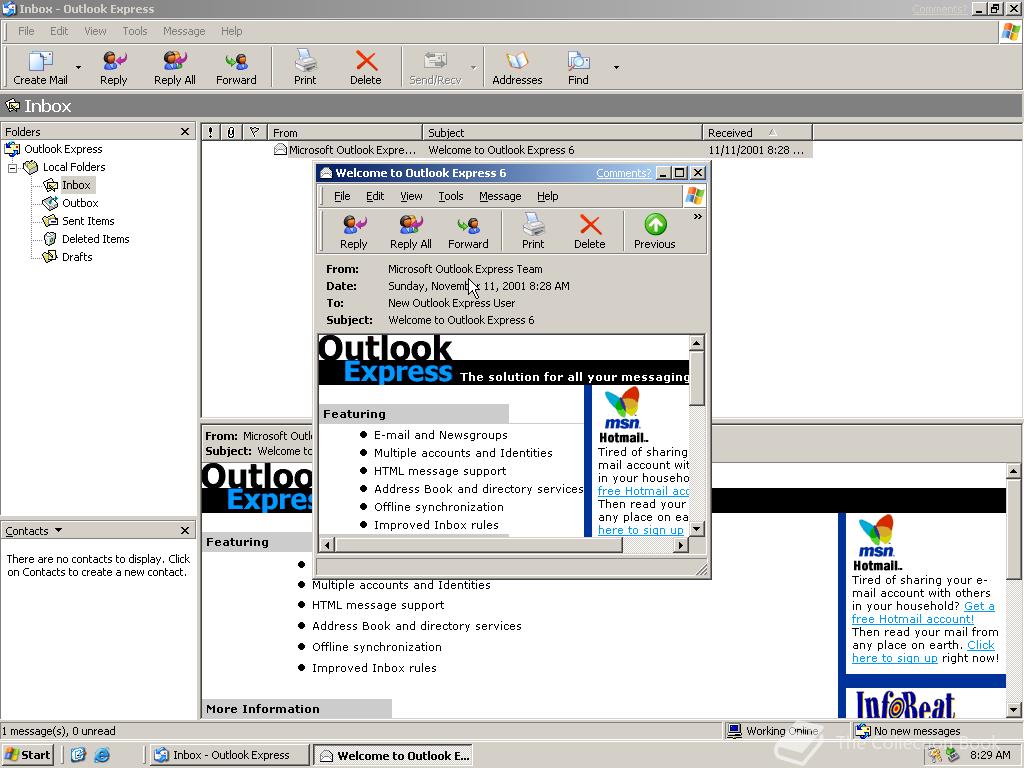Image resolution: width=1024 pixels, height=768 pixels.
Task: Click 'free Hotmail account!' link in preview pane
Action: point(912,619)
